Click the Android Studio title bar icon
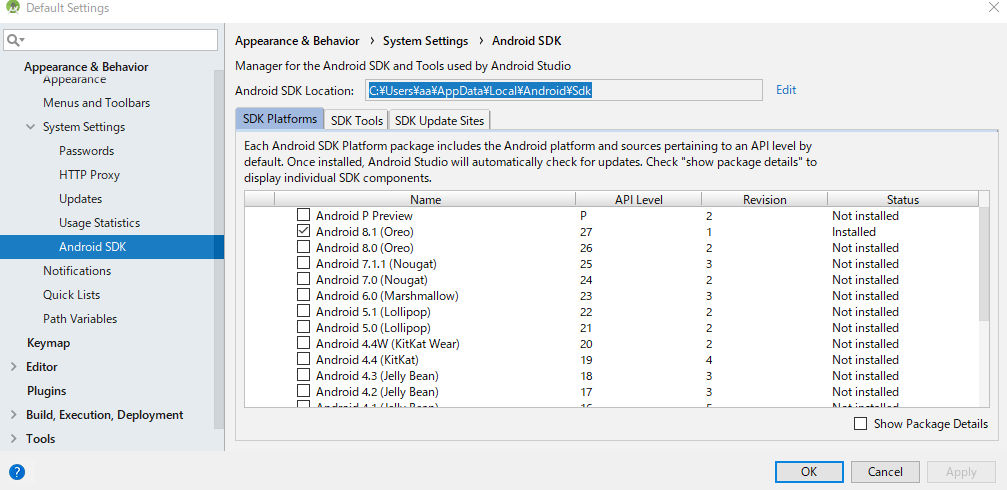 click(x=12, y=9)
